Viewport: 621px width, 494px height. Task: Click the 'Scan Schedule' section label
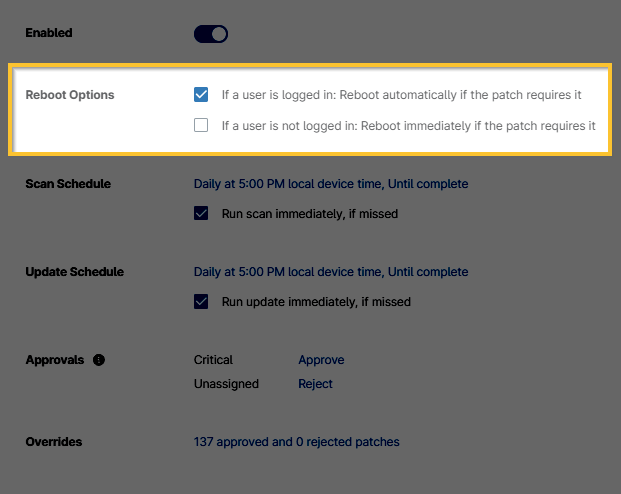point(68,184)
